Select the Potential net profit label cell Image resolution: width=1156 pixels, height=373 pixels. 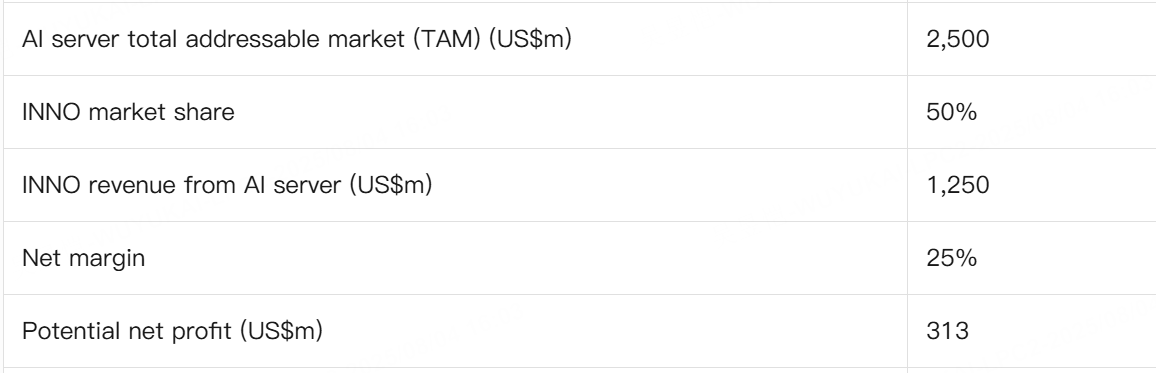point(455,331)
